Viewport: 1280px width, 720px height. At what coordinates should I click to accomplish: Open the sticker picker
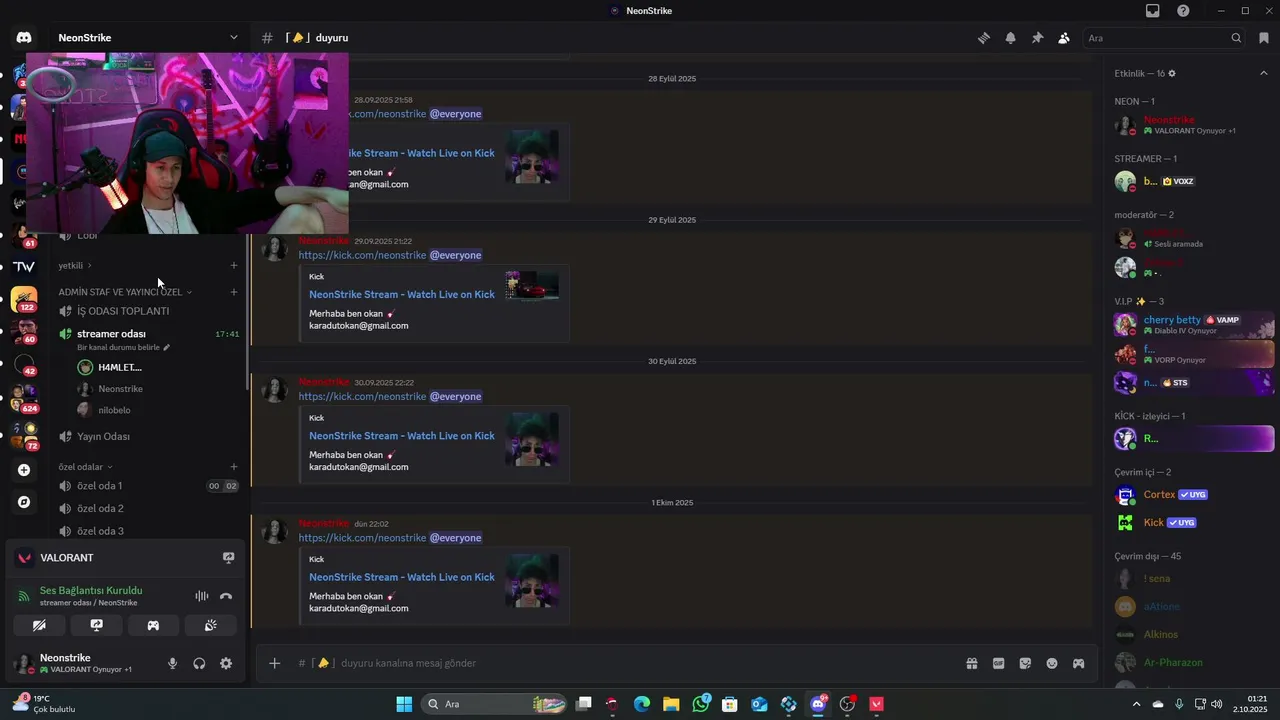(x=1025, y=663)
